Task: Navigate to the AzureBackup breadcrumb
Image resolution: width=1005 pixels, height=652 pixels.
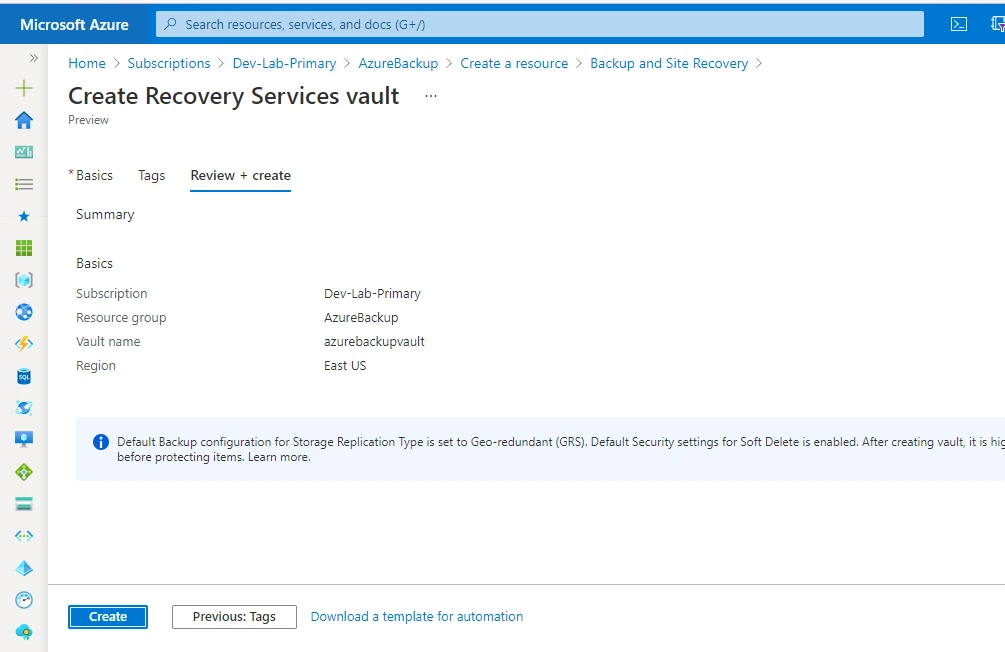Action: pyautogui.click(x=398, y=63)
